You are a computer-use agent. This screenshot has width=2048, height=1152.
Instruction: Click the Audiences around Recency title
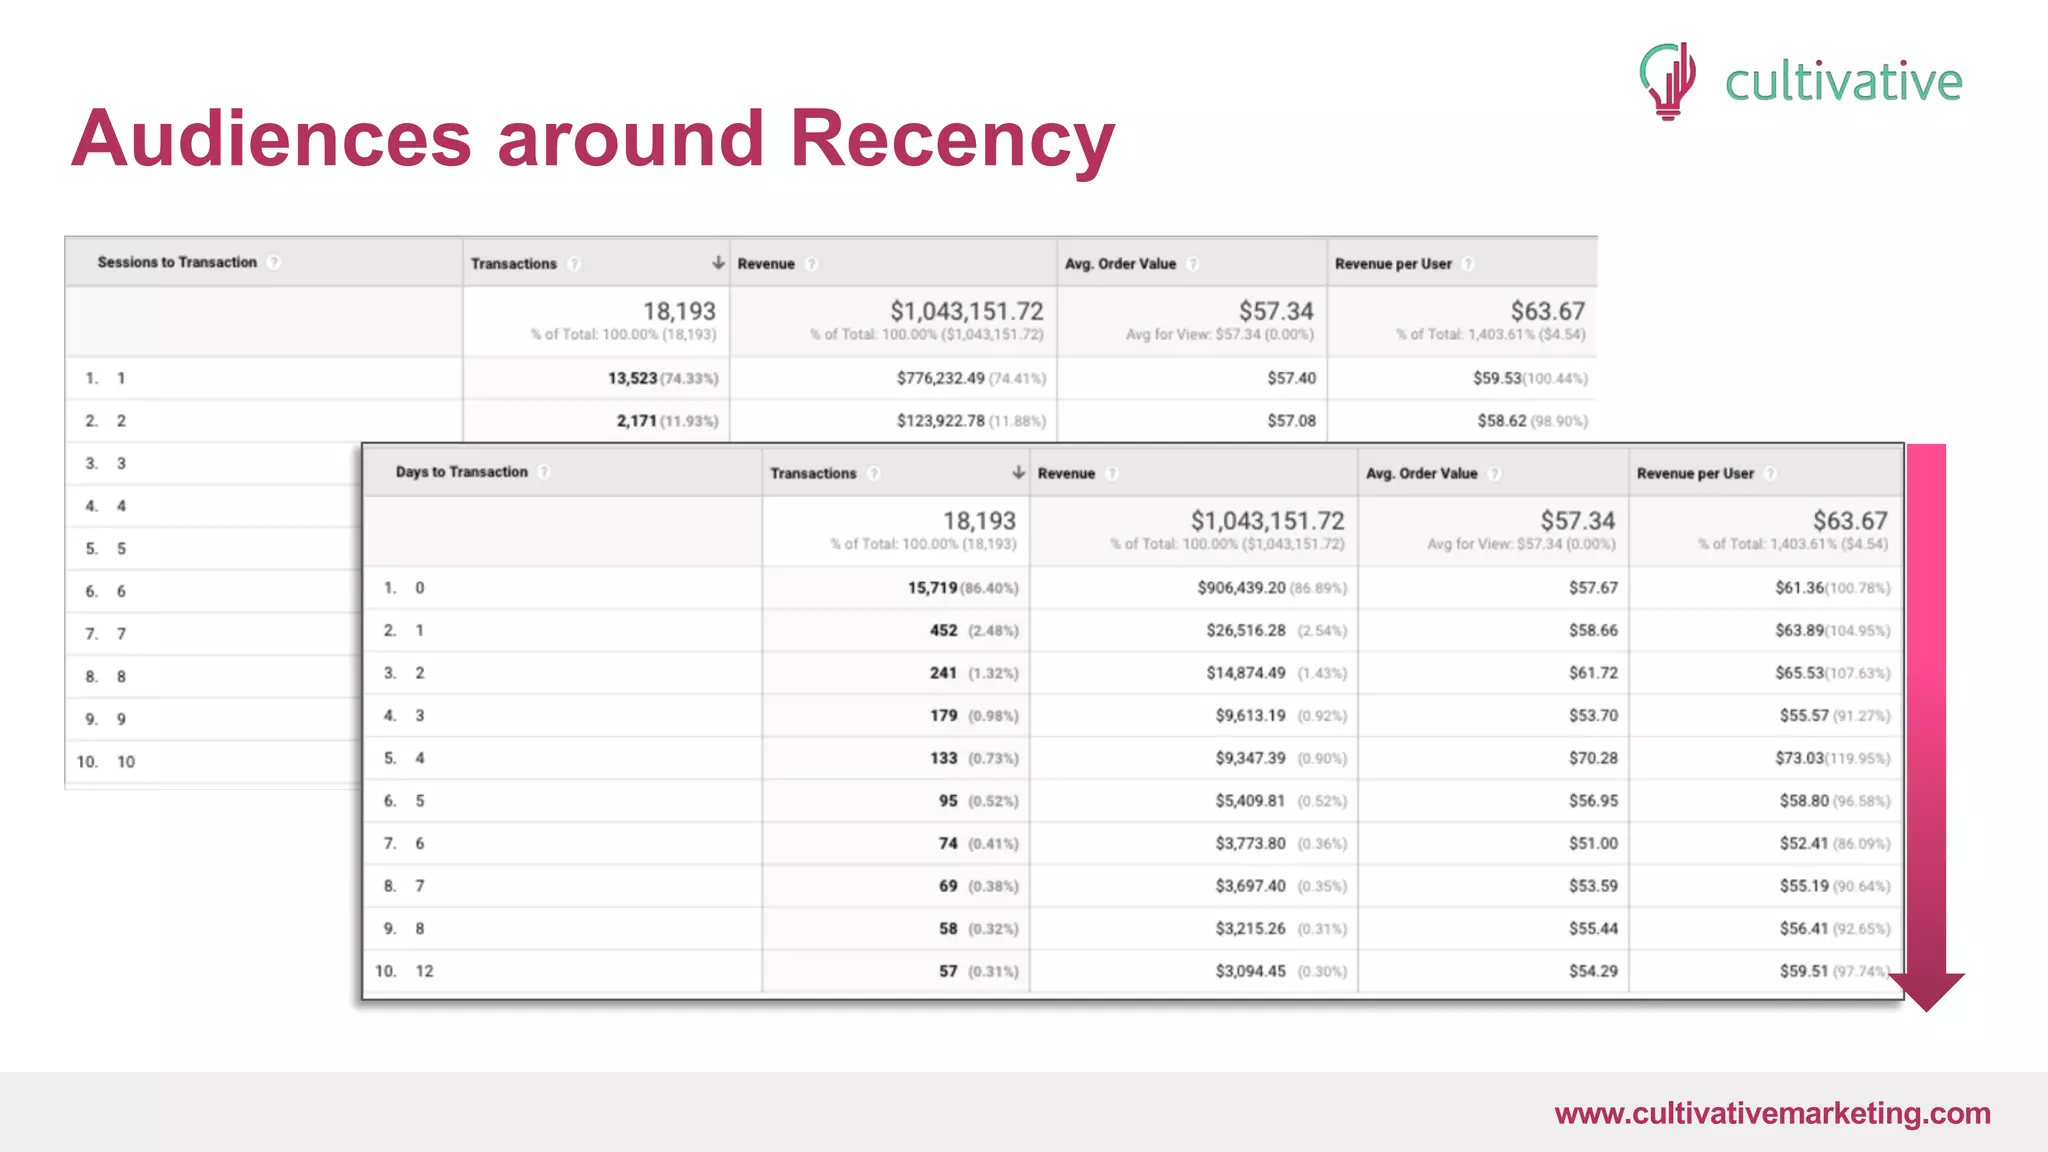tap(592, 138)
